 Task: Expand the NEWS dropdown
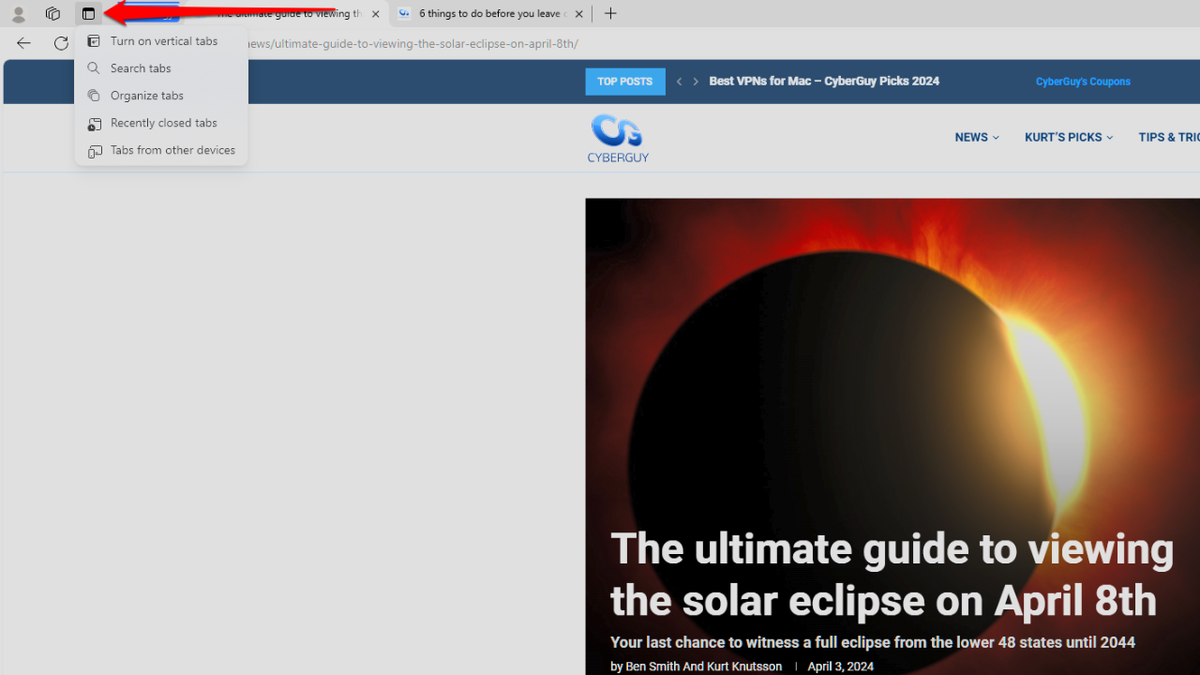(976, 137)
